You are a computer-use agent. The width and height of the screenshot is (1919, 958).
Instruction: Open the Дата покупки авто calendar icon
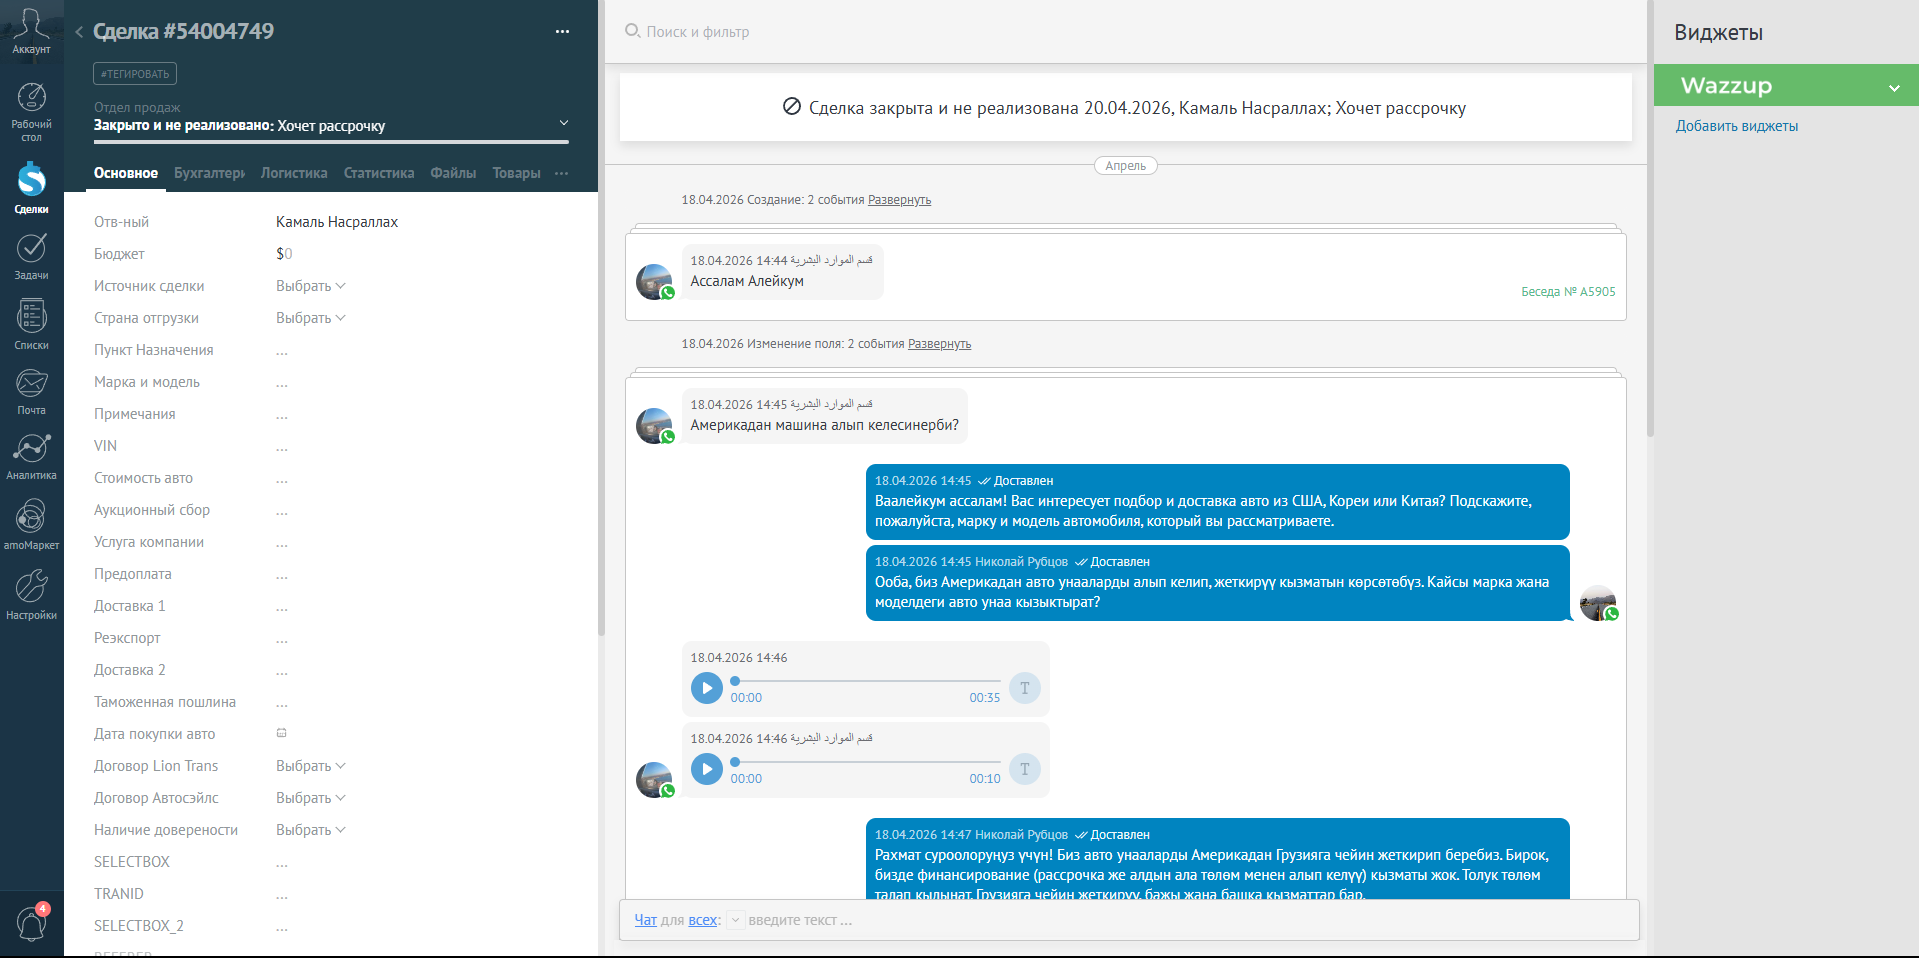tap(282, 733)
